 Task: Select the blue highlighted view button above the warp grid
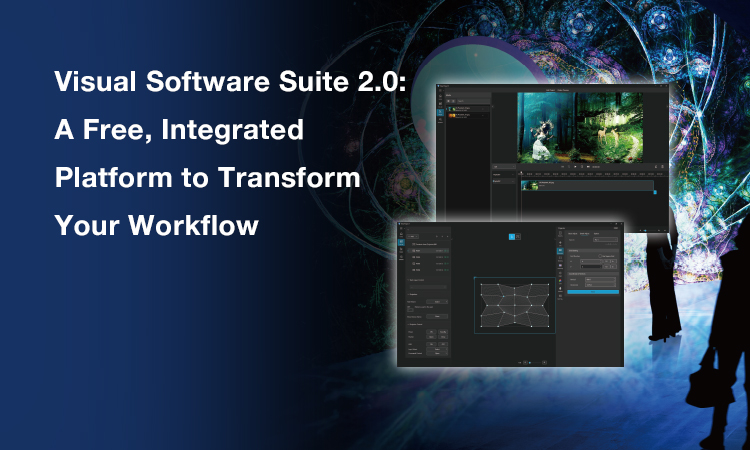pos(510,236)
